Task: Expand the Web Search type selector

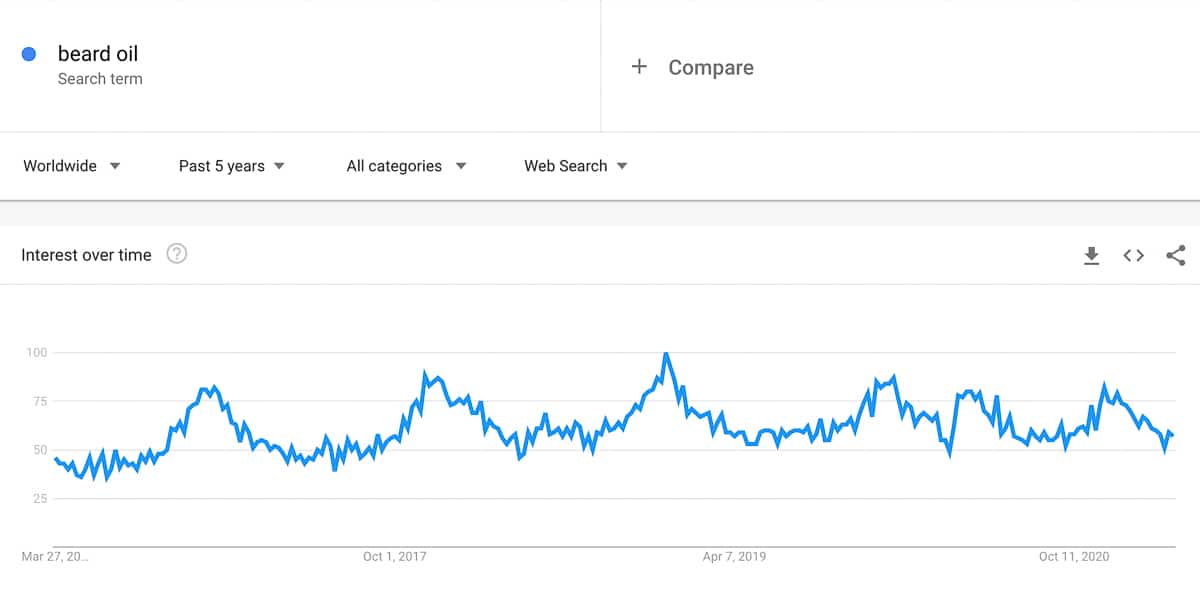Action: pos(566,166)
